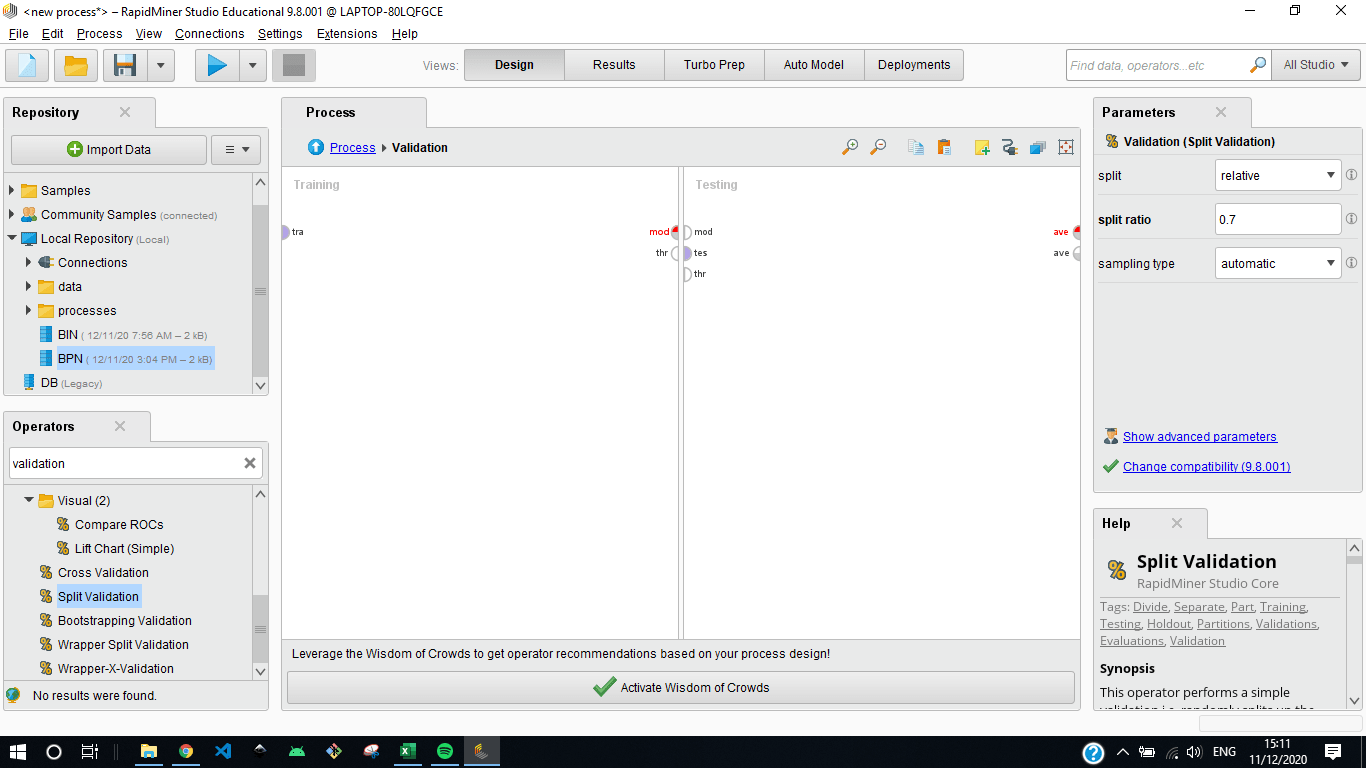Select the Cross Validation operator

coord(103,573)
